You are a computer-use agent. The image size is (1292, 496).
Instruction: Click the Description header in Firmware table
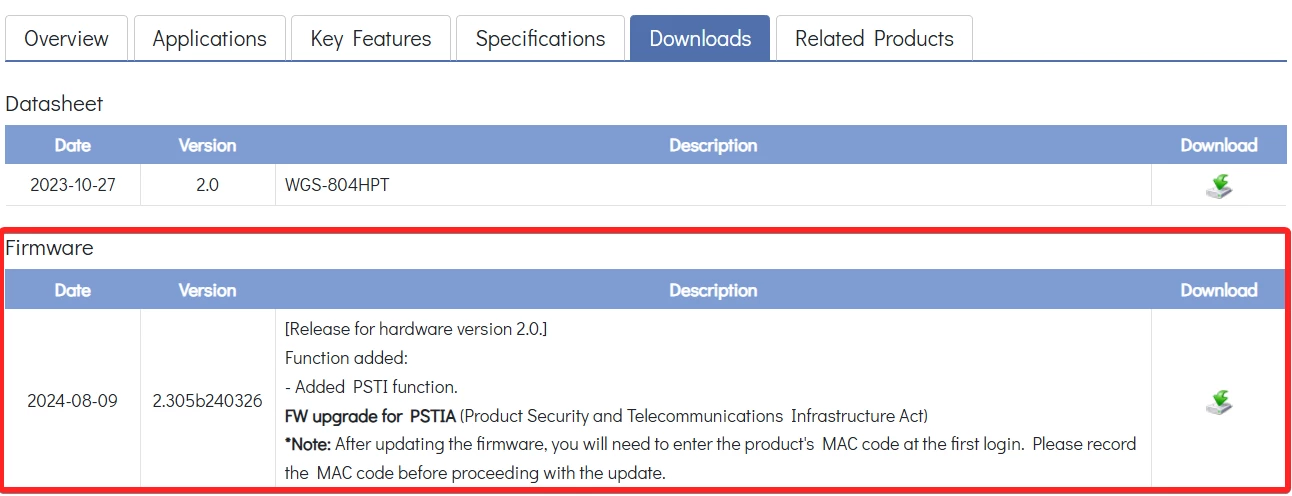713,290
